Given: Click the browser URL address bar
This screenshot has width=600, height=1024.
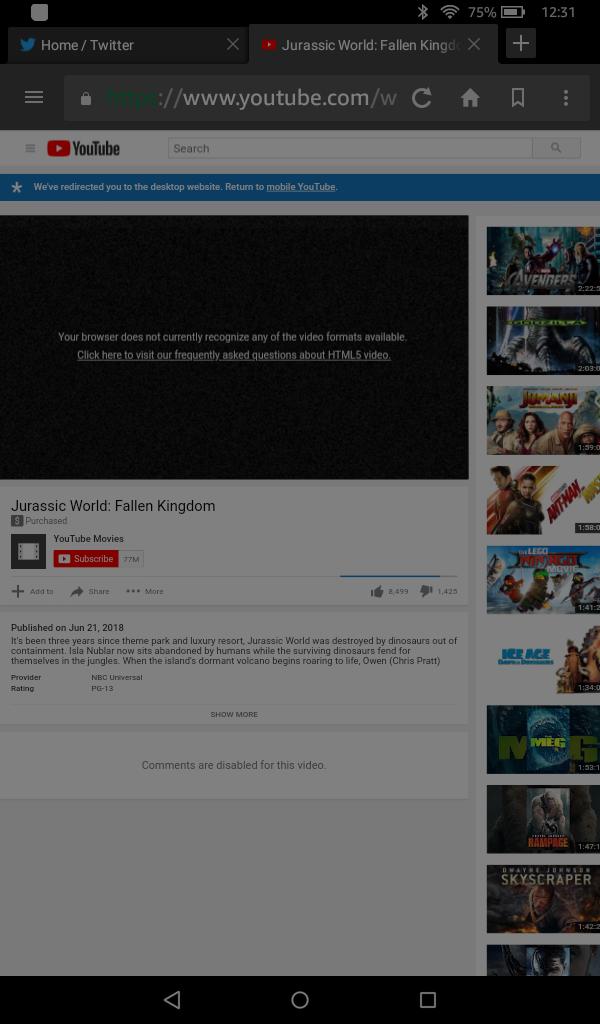Looking at the screenshot, I should pyautogui.click(x=251, y=99).
